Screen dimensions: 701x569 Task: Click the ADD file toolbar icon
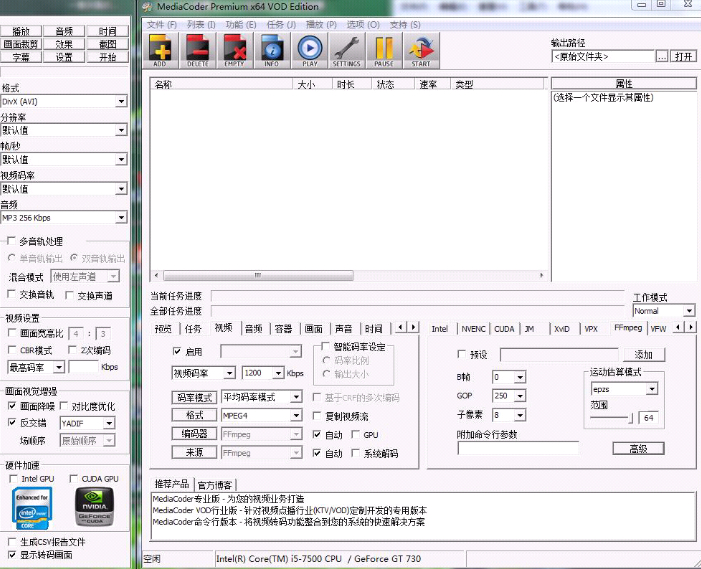click(160, 50)
